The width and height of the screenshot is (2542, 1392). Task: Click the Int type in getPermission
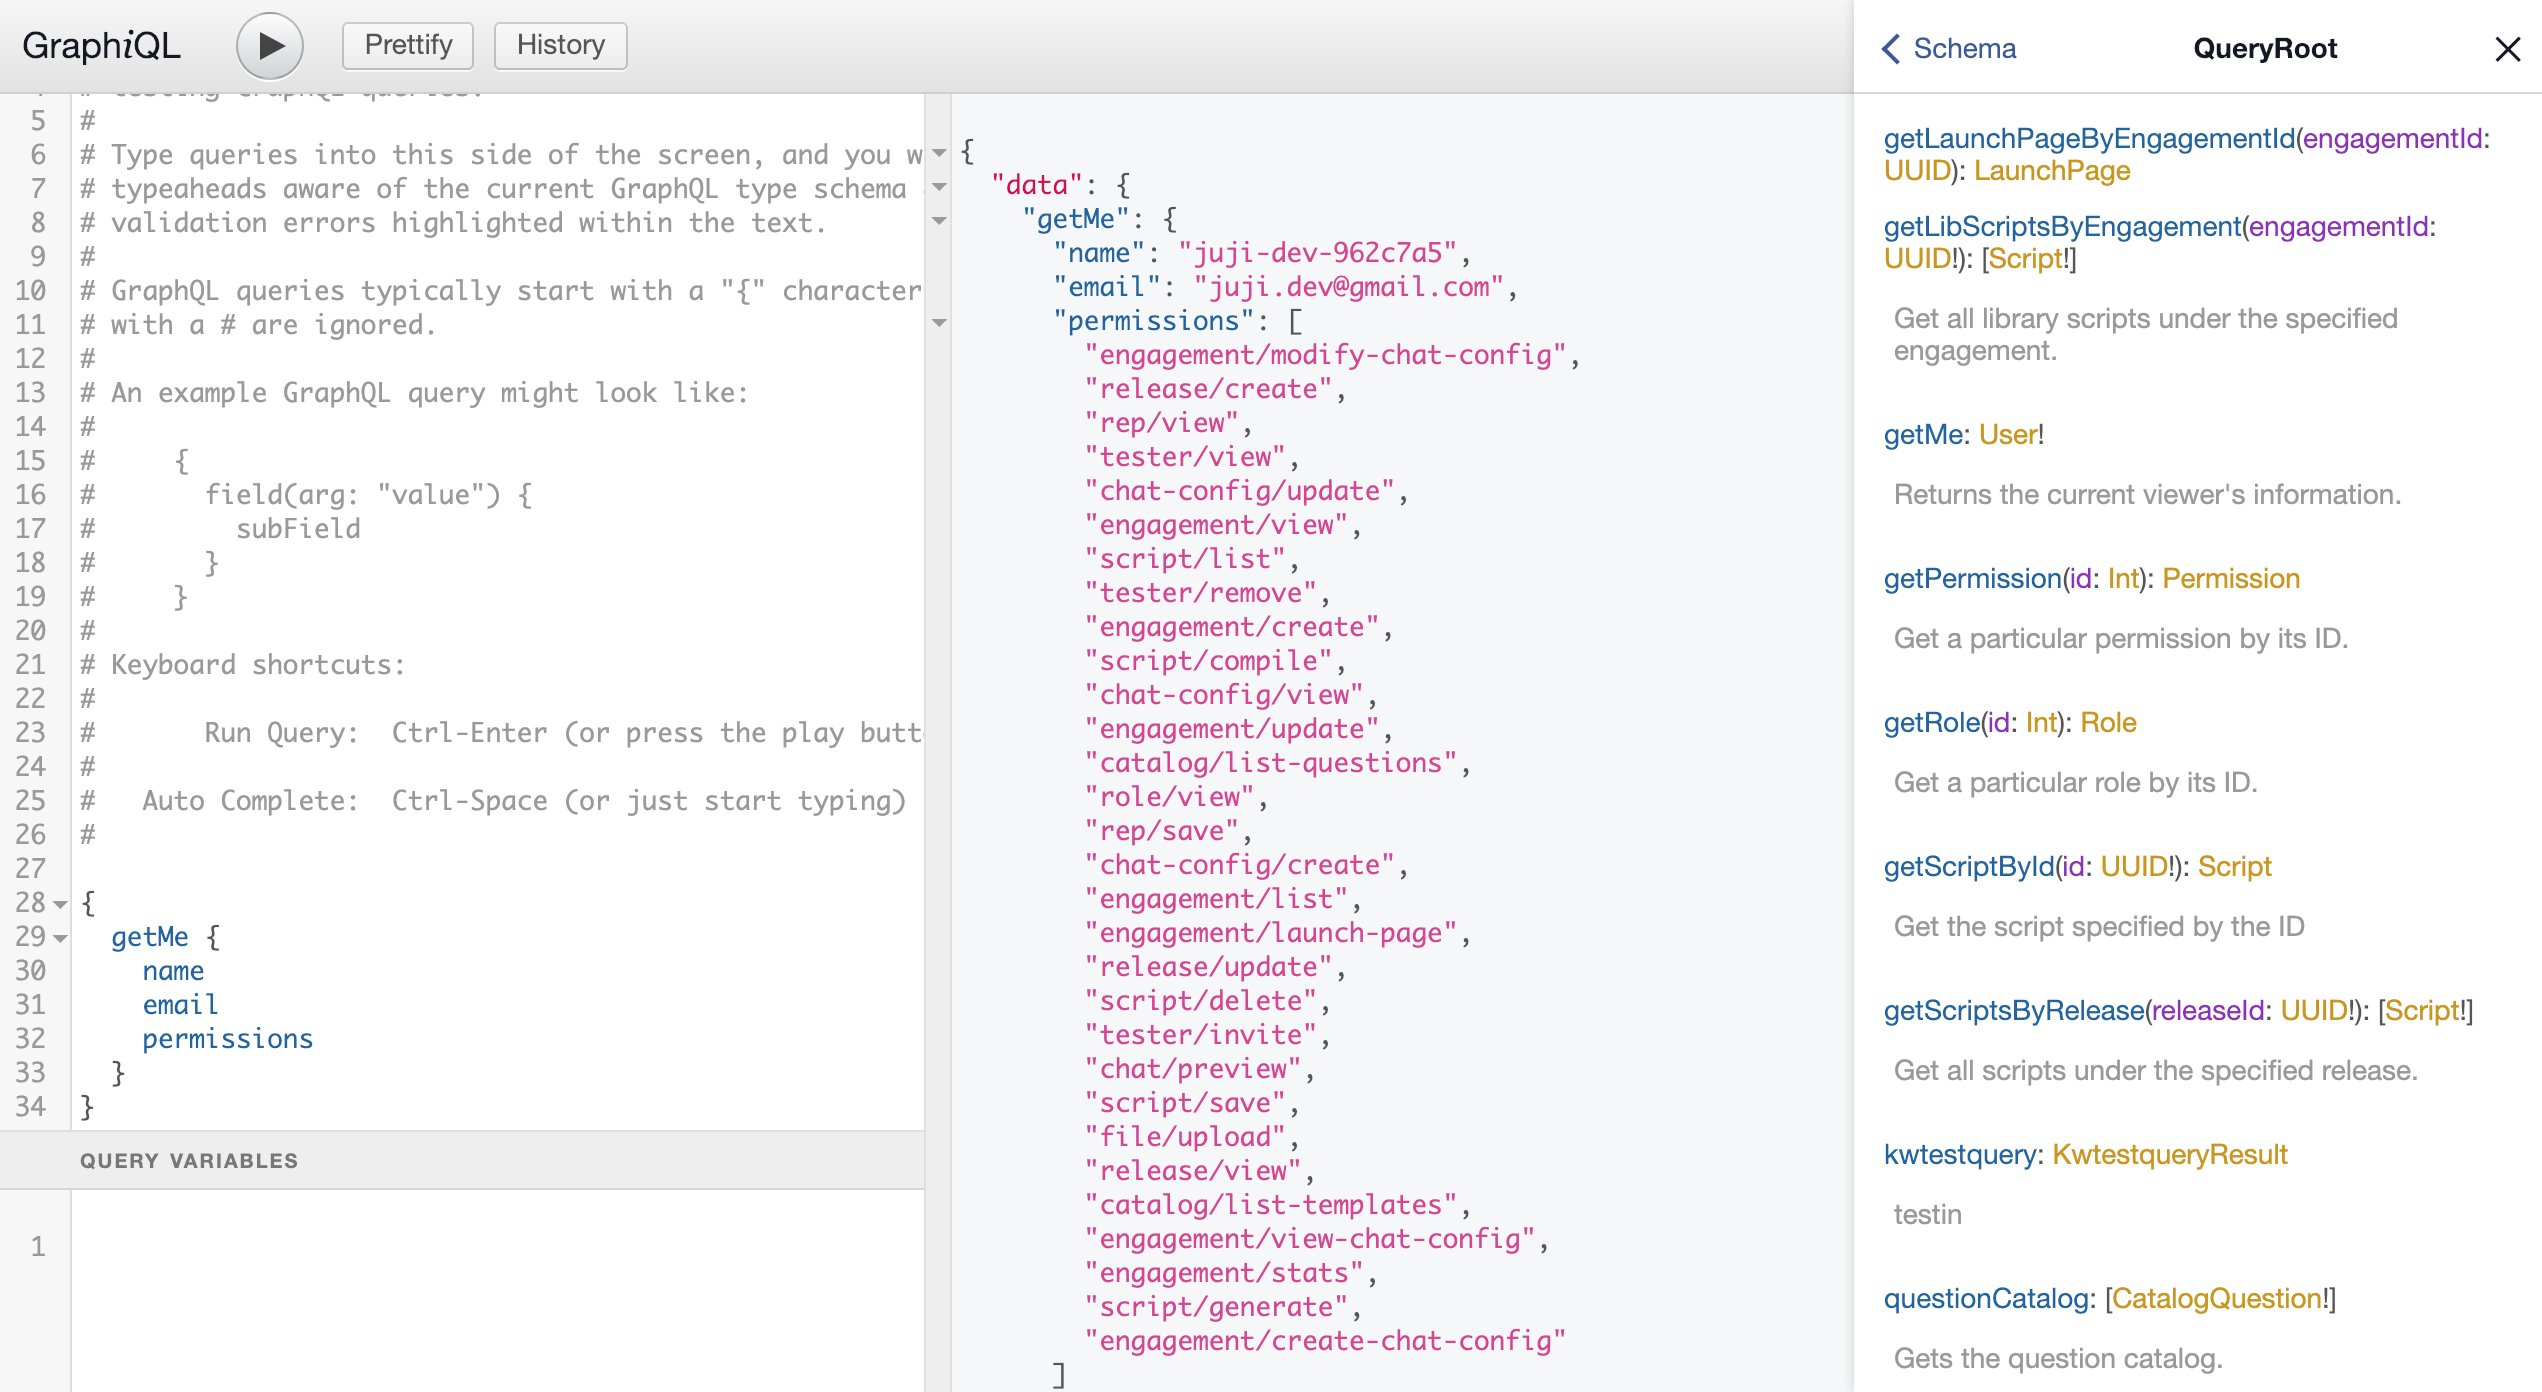pyautogui.click(x=2123, y=578)
